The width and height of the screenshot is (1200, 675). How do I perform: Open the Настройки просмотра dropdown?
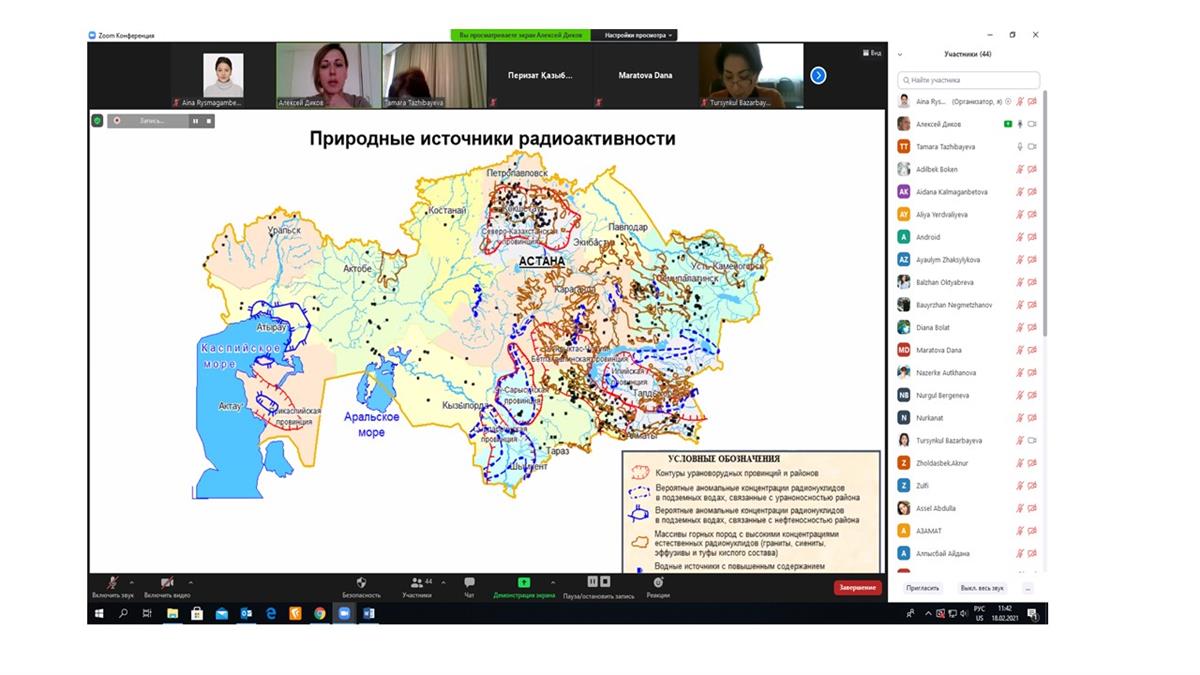pyautogui.click(x=639, y=35)
